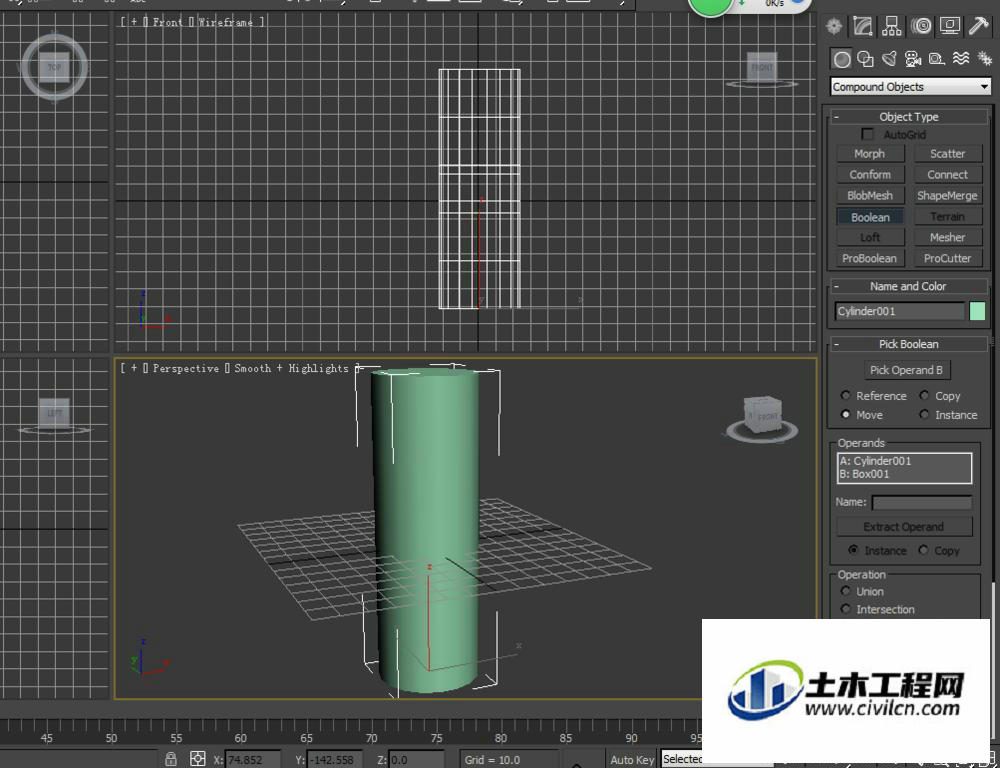Select the Space Warps category icon
Viewport: 1000px width, 768px height.
[961, 59]
